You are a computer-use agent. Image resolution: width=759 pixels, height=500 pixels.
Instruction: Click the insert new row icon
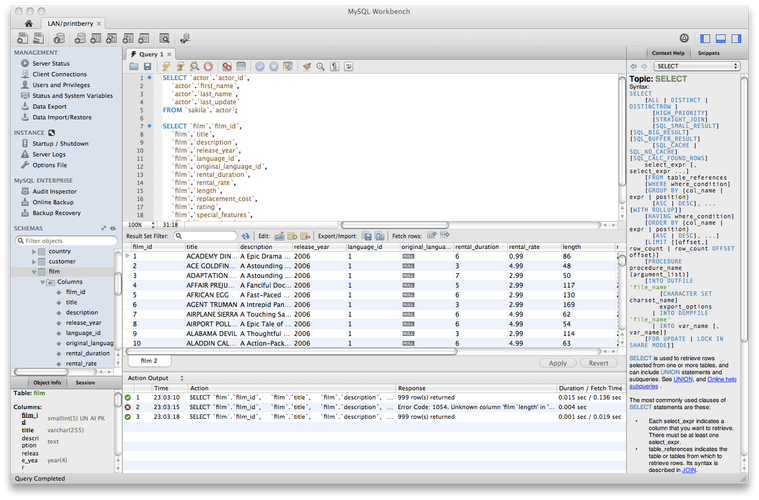pyautogui.click(x=292, y=236)
